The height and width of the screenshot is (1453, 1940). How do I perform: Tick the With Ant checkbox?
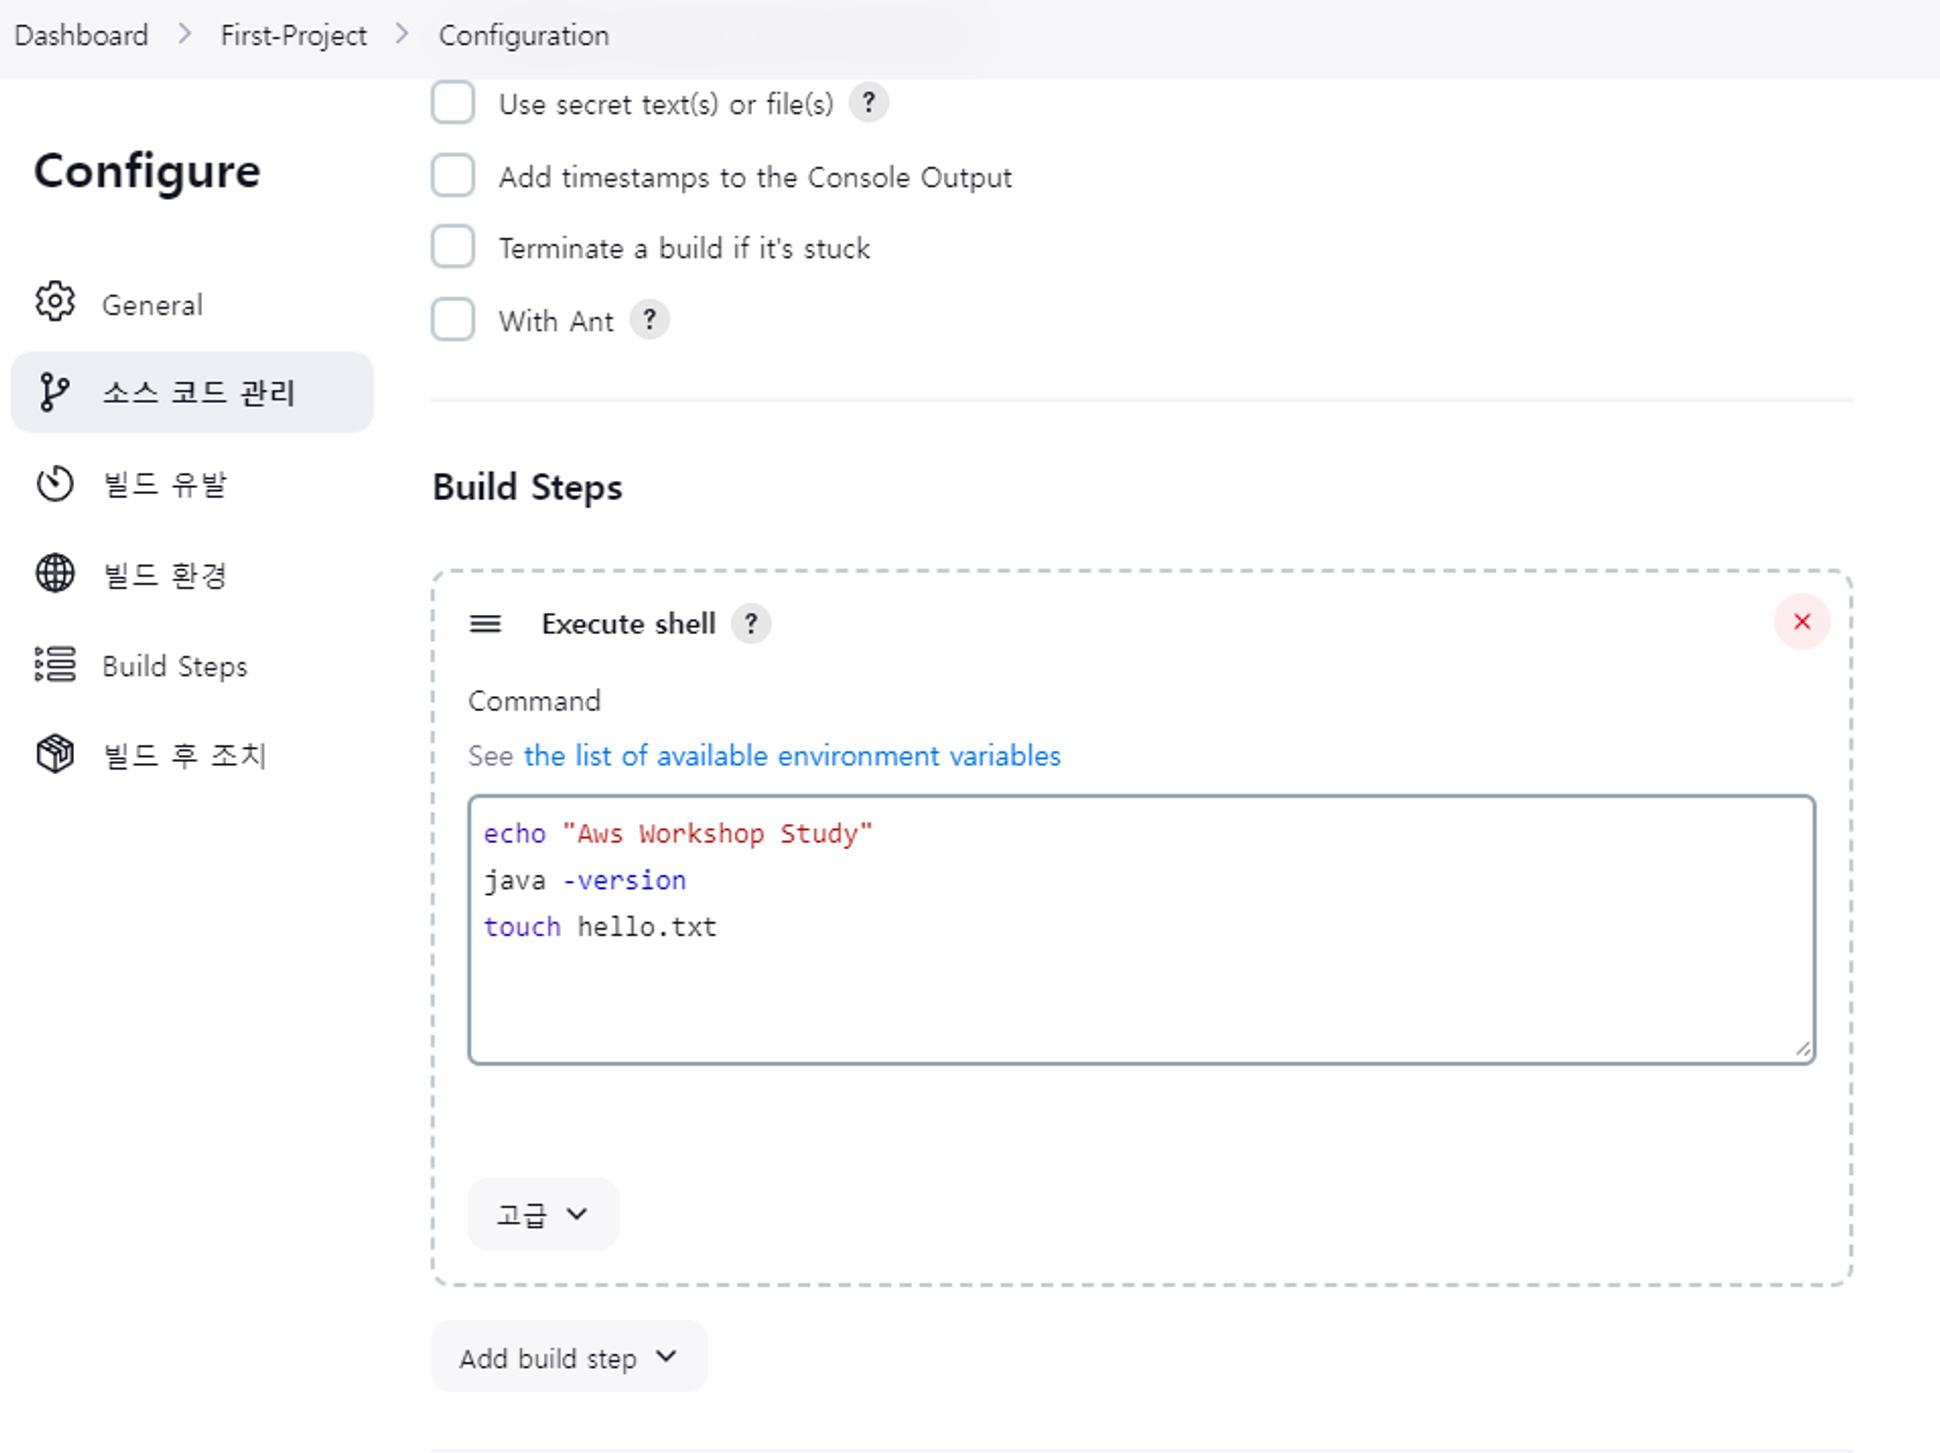coord(453,320)
